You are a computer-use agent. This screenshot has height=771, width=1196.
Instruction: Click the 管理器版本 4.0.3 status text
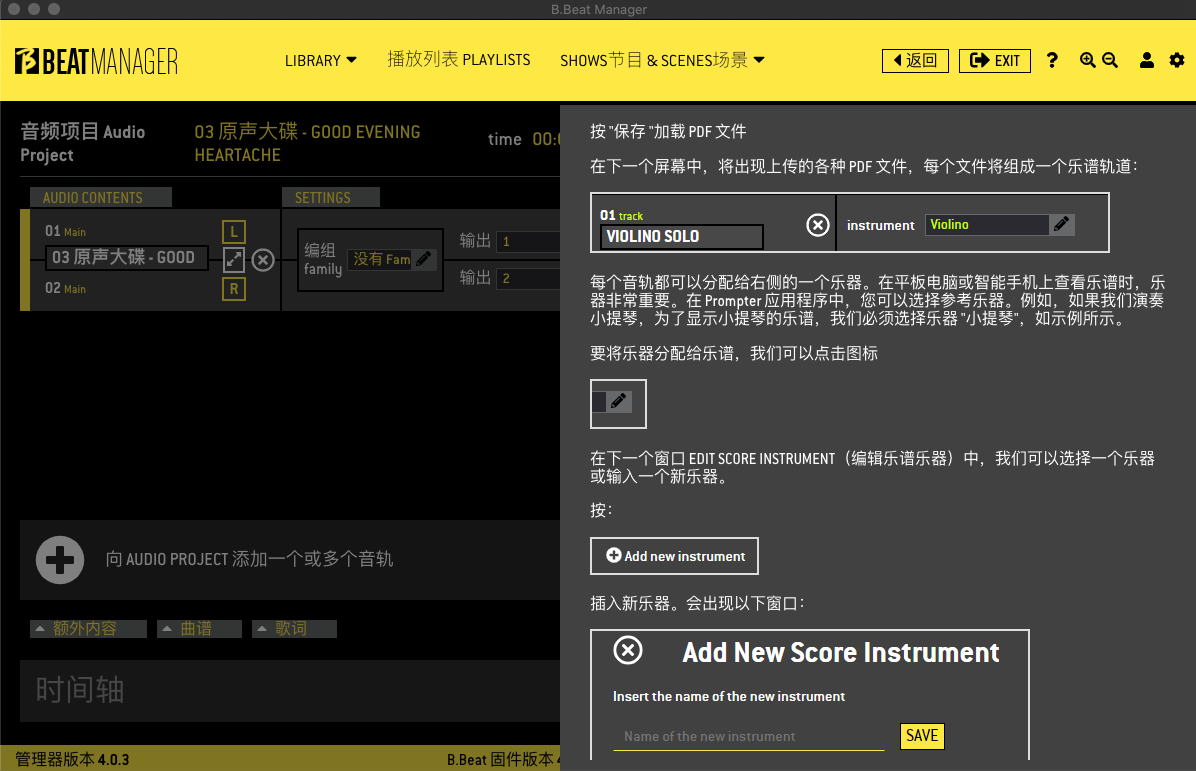(72, 760)
